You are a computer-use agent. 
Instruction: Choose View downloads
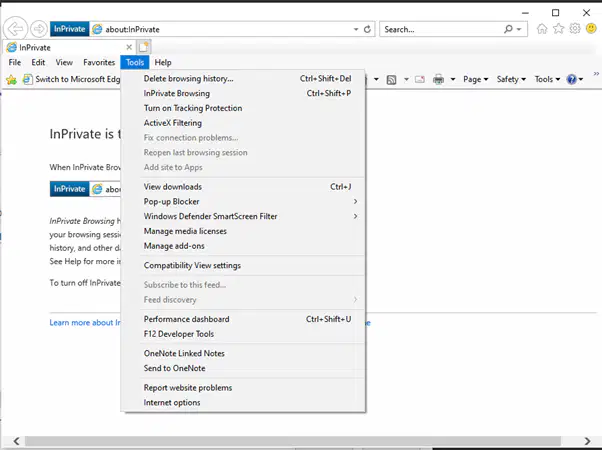click(243, 187)
